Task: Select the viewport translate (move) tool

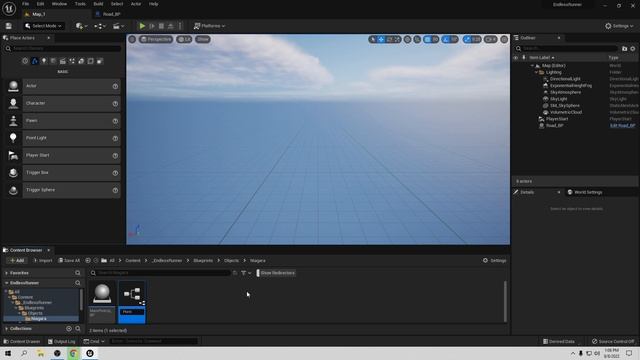Action: [381, 39]
